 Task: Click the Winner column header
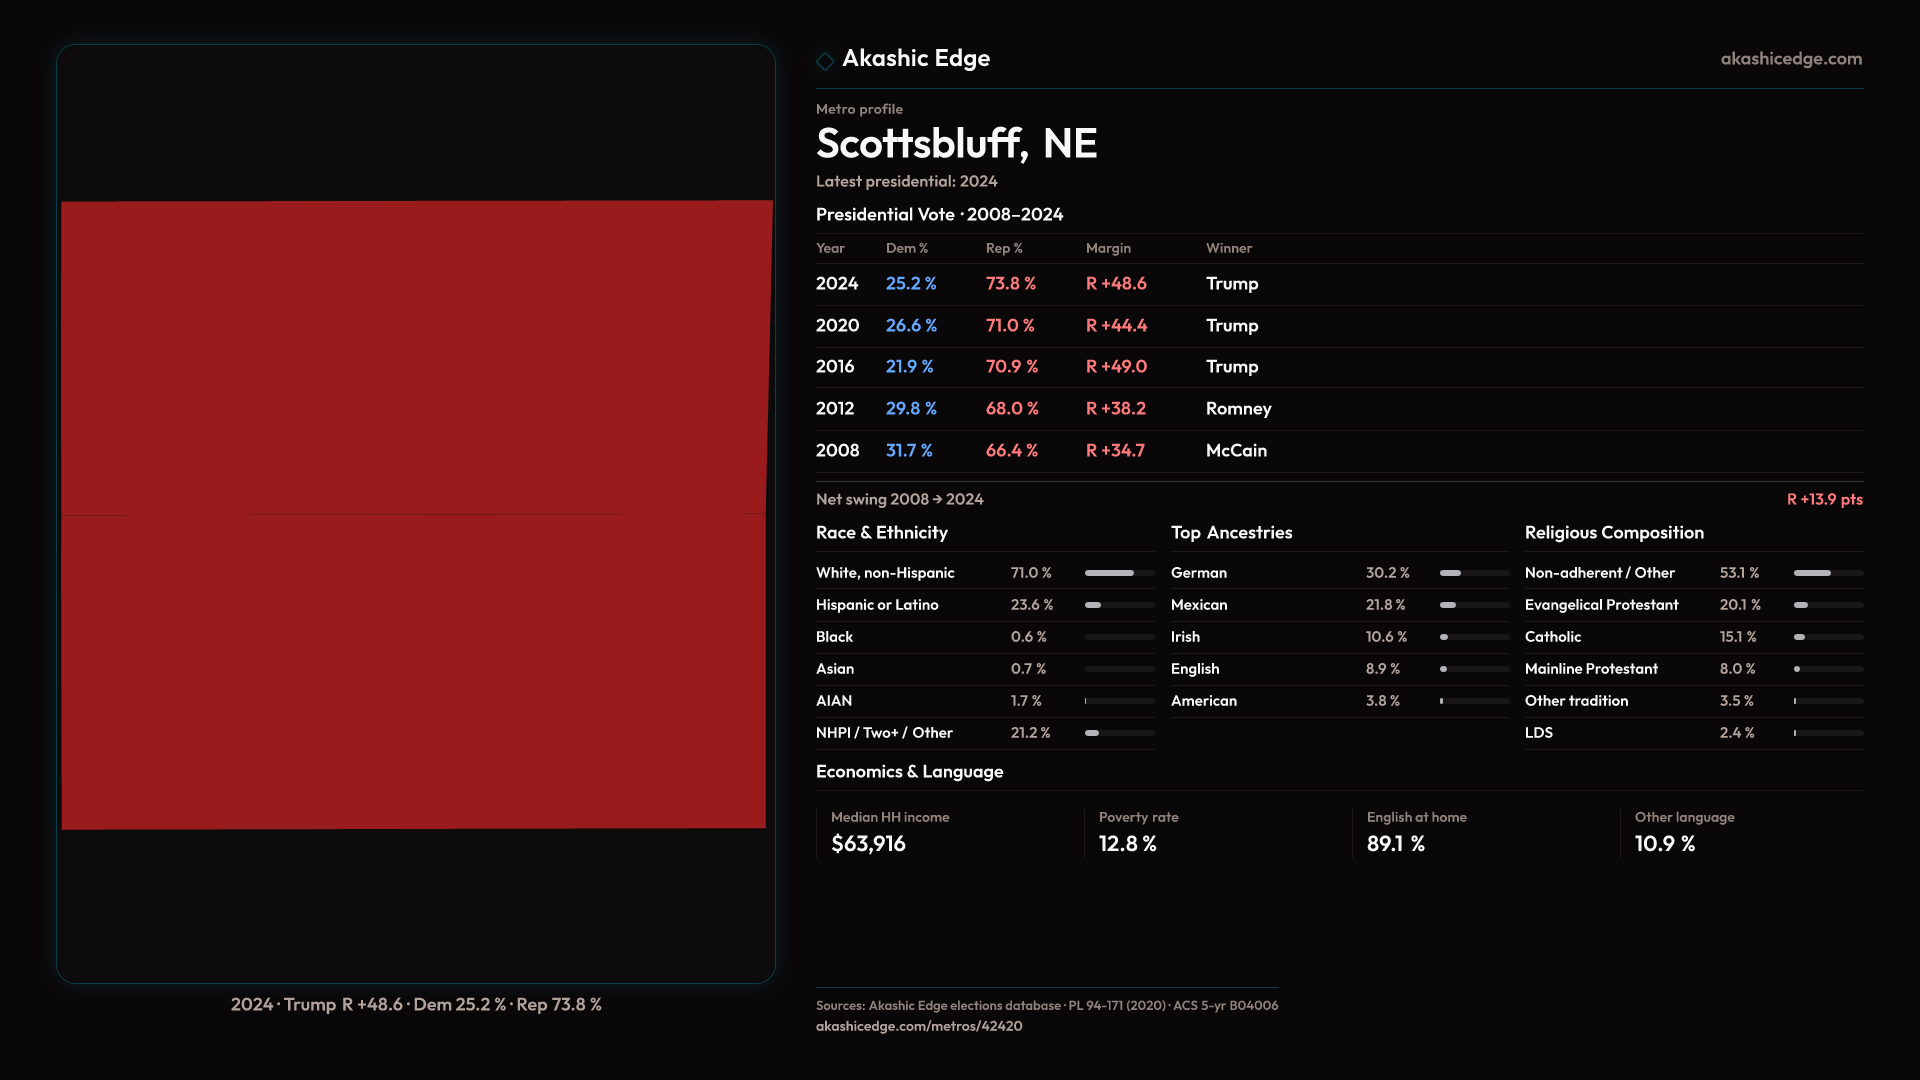1228,248
